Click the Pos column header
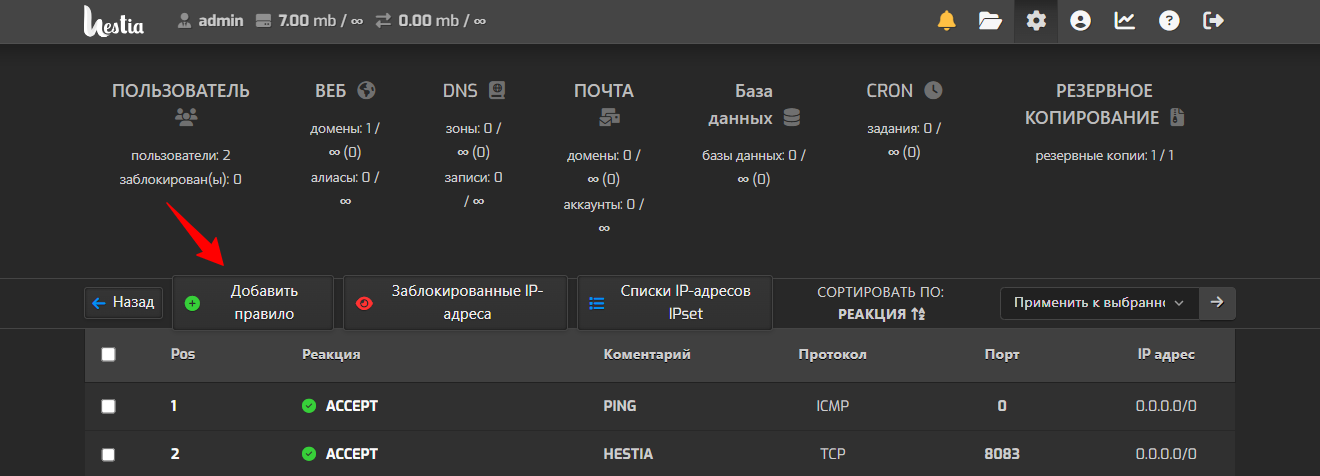Screen dimensions: 1320x476 182,354
